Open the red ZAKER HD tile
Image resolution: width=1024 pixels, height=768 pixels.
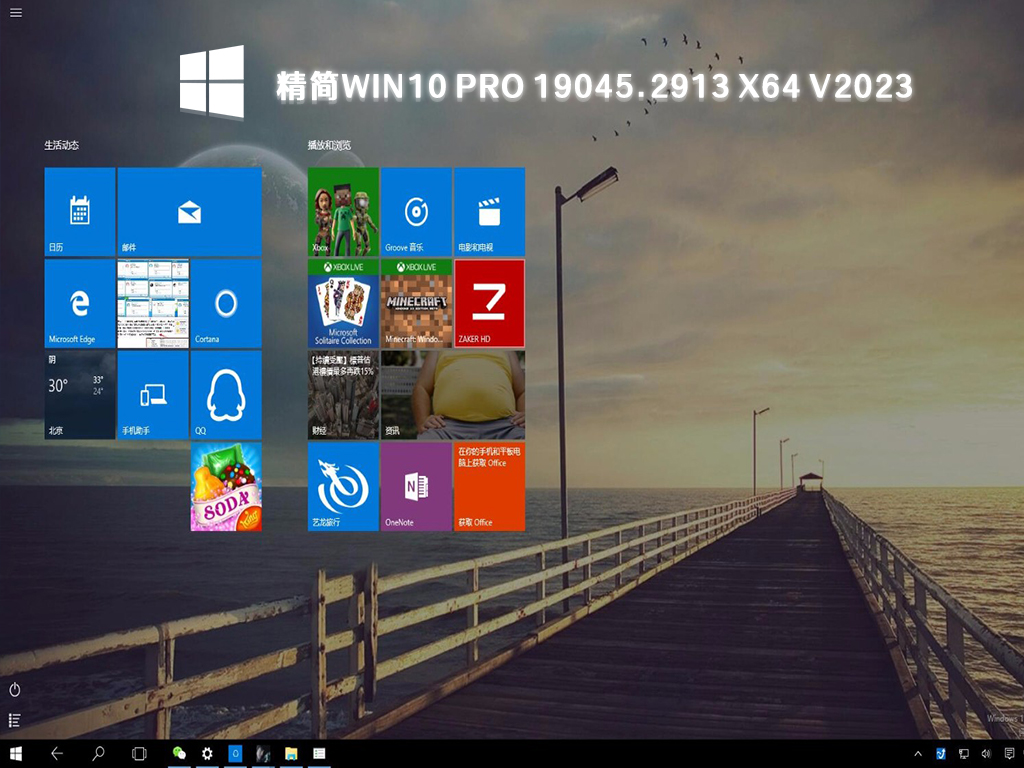[489, 304]
